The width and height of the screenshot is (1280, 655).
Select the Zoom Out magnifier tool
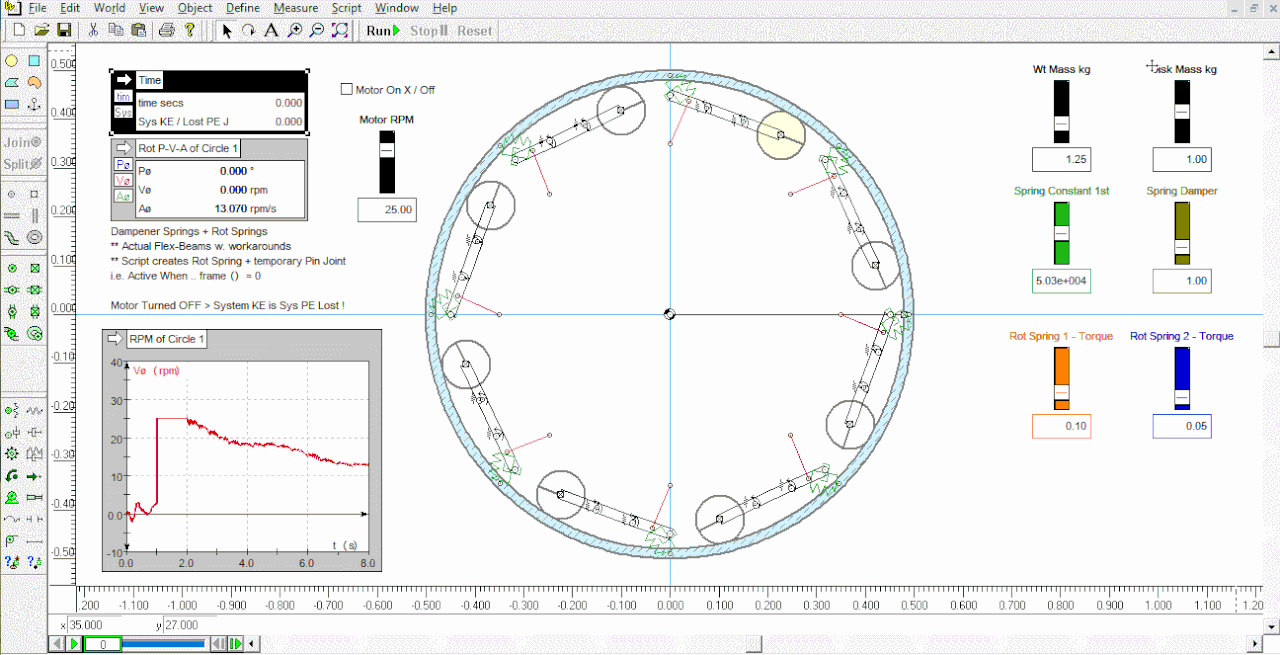pyautogui.click(x=317, y=31)
